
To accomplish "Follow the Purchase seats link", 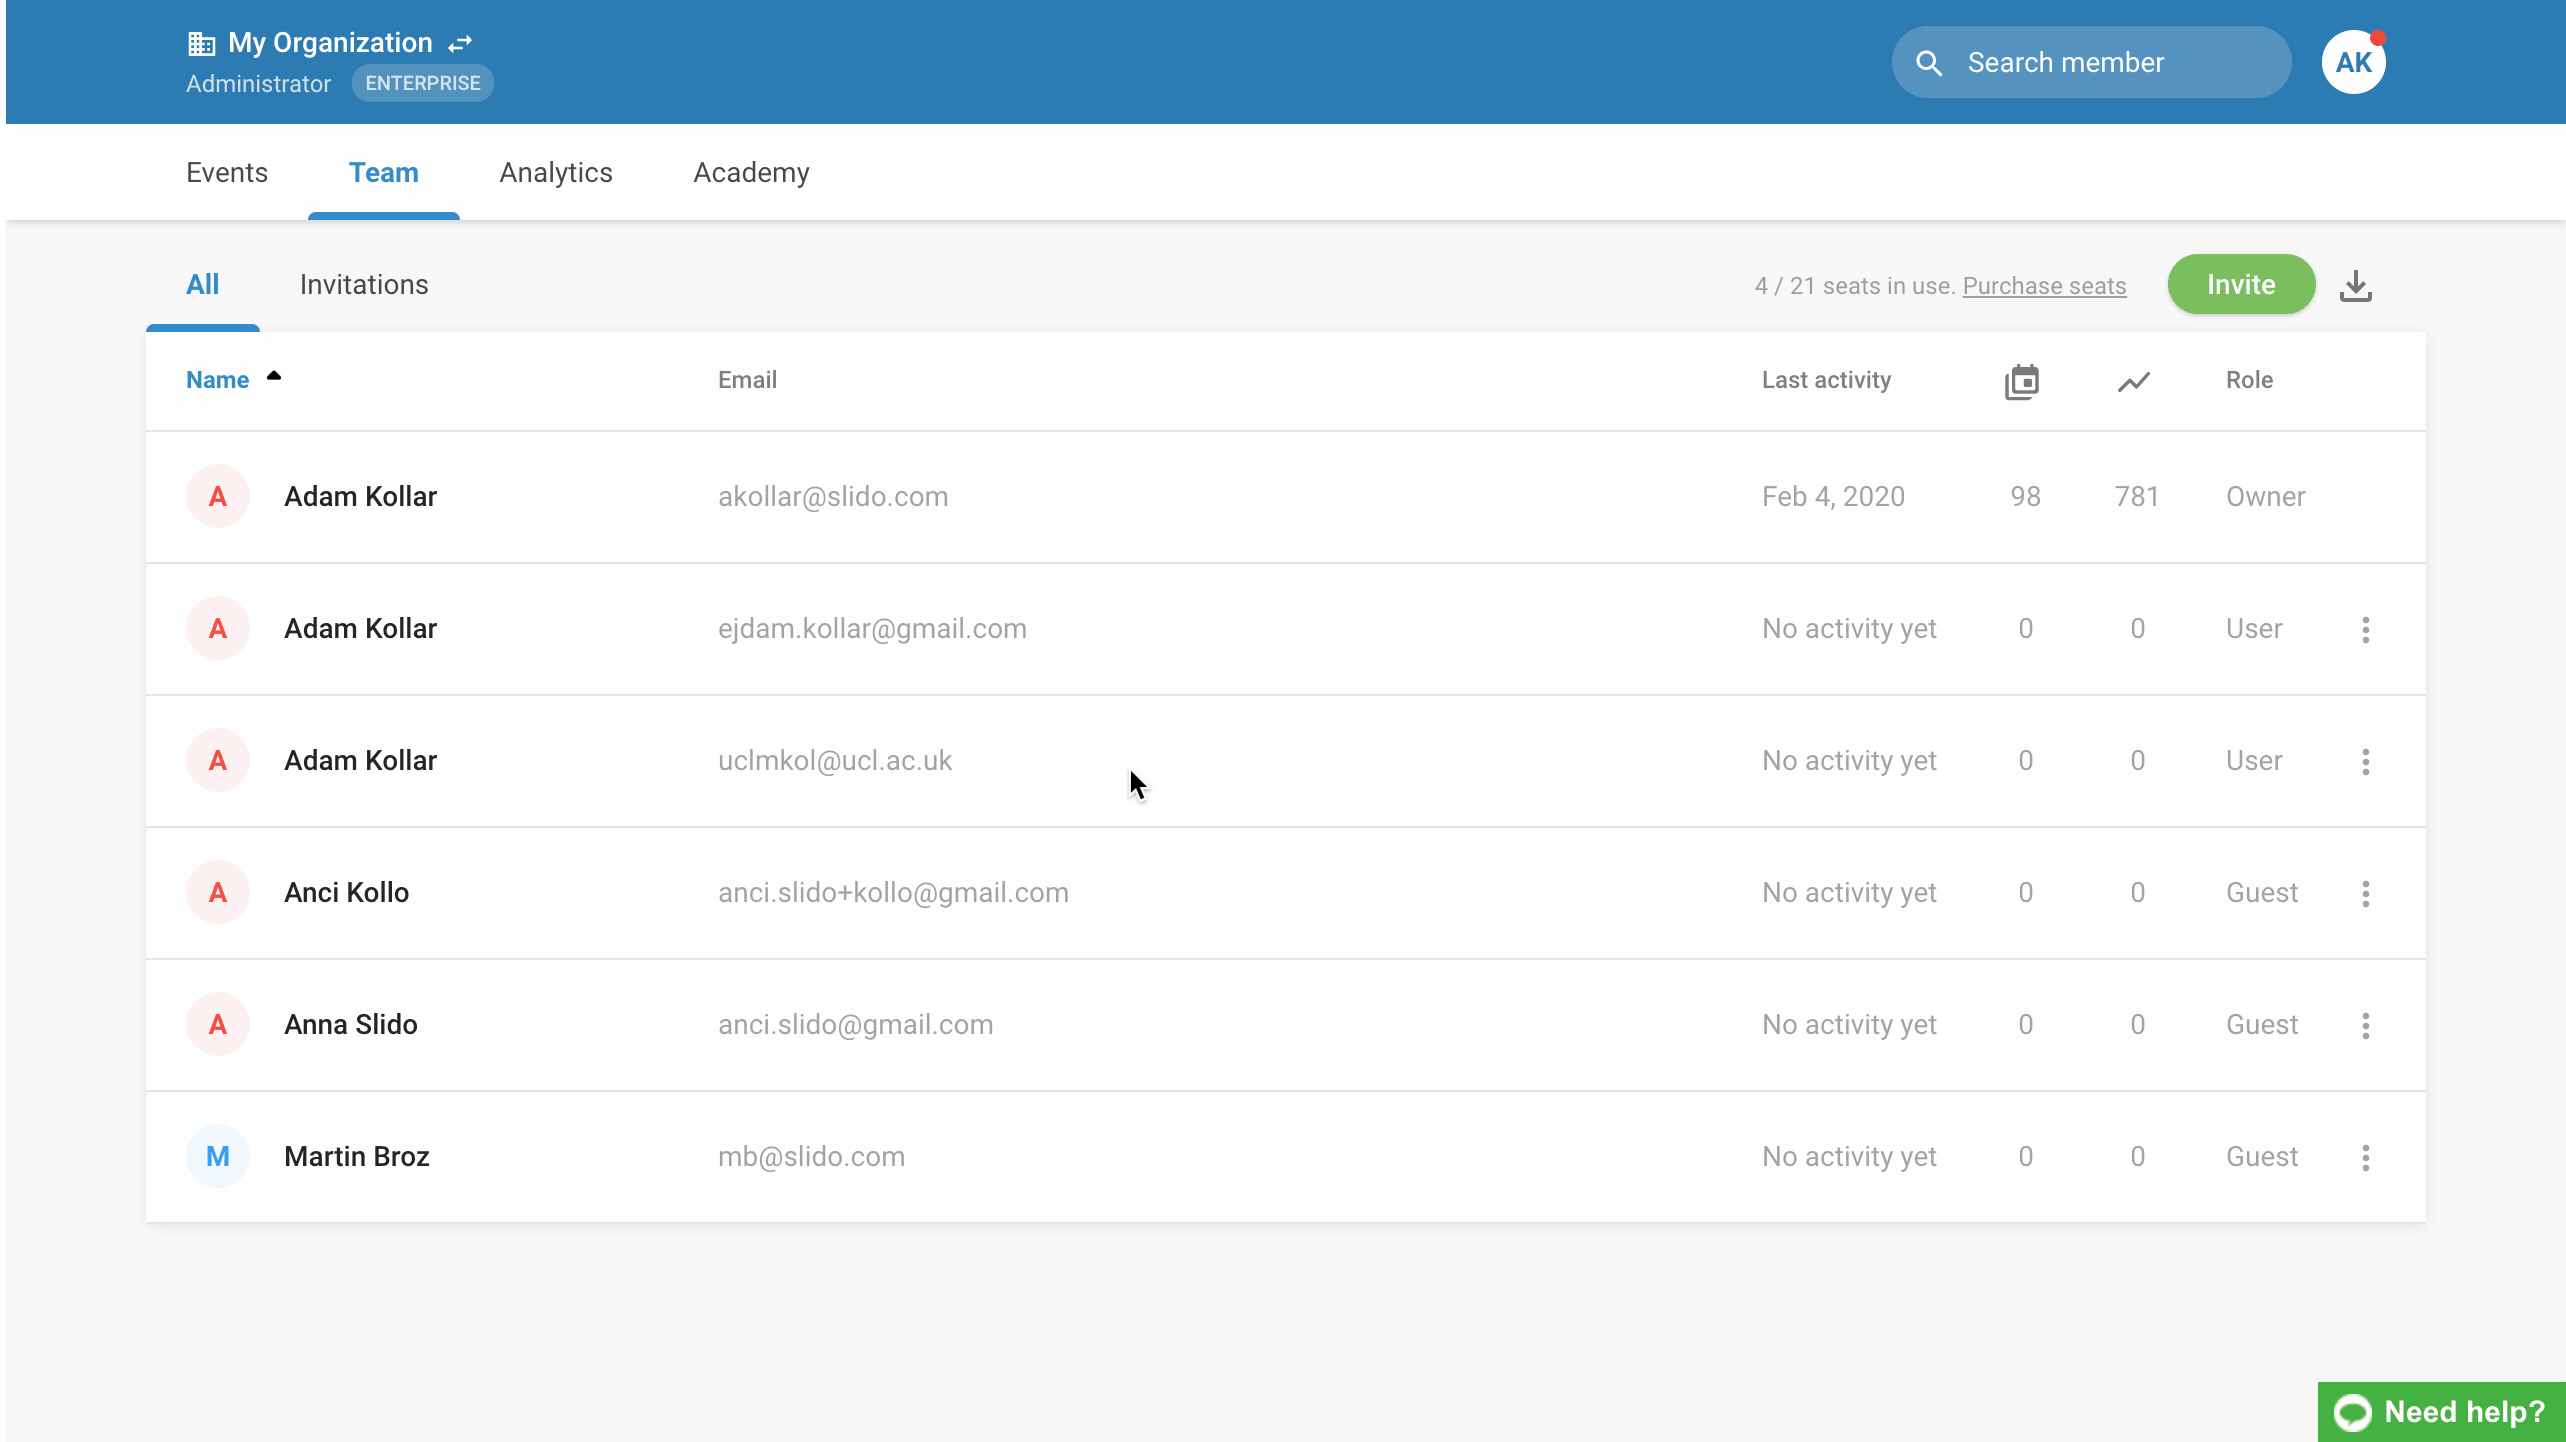I will point(2043,286).
